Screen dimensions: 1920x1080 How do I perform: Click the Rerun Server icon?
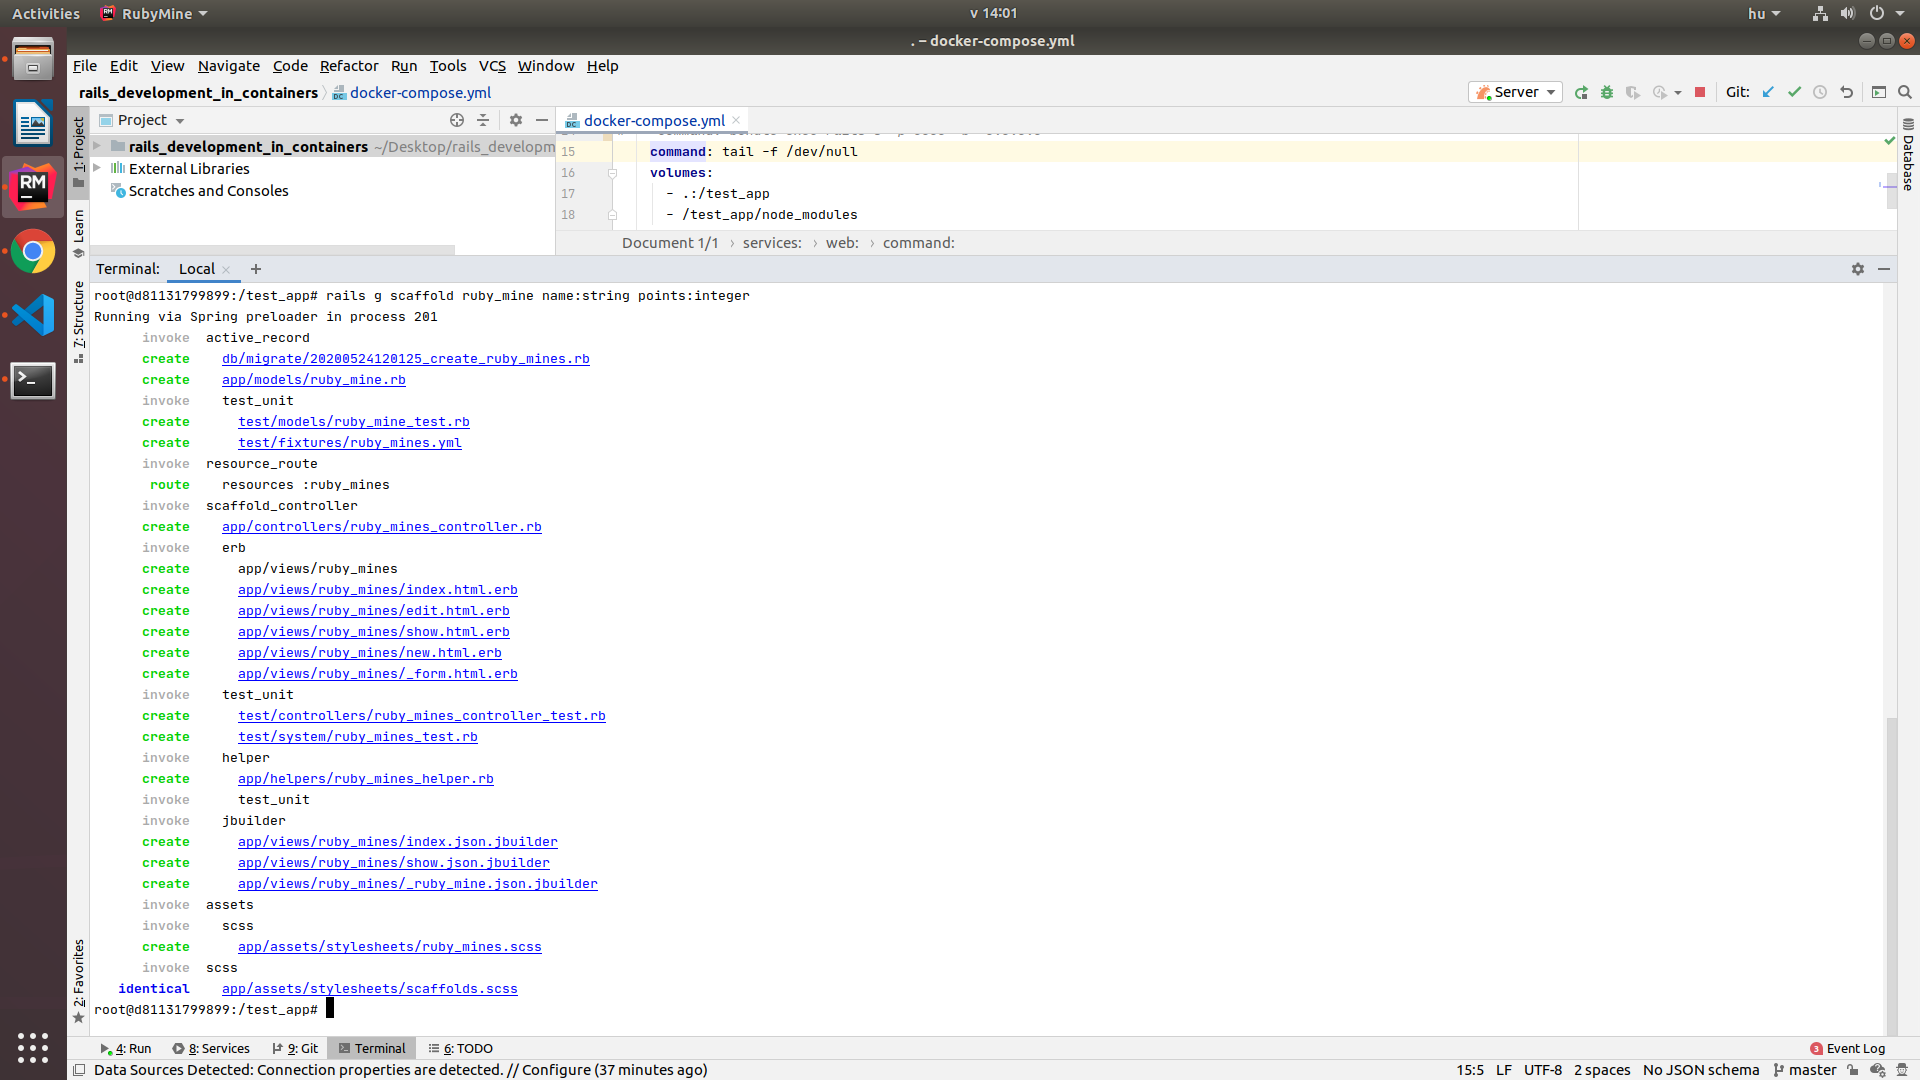click(1581, 92)
